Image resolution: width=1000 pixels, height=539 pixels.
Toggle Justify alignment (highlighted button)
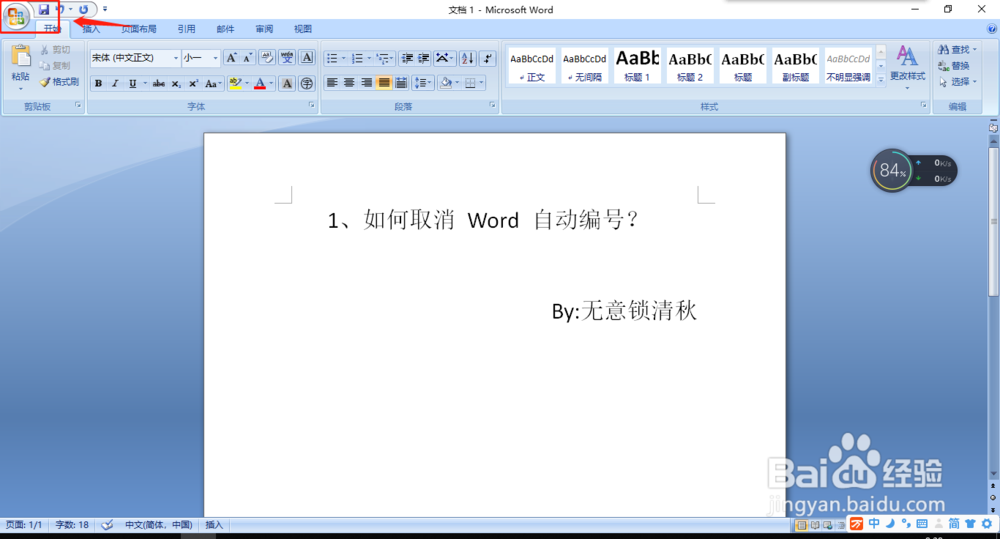(384, 83)
